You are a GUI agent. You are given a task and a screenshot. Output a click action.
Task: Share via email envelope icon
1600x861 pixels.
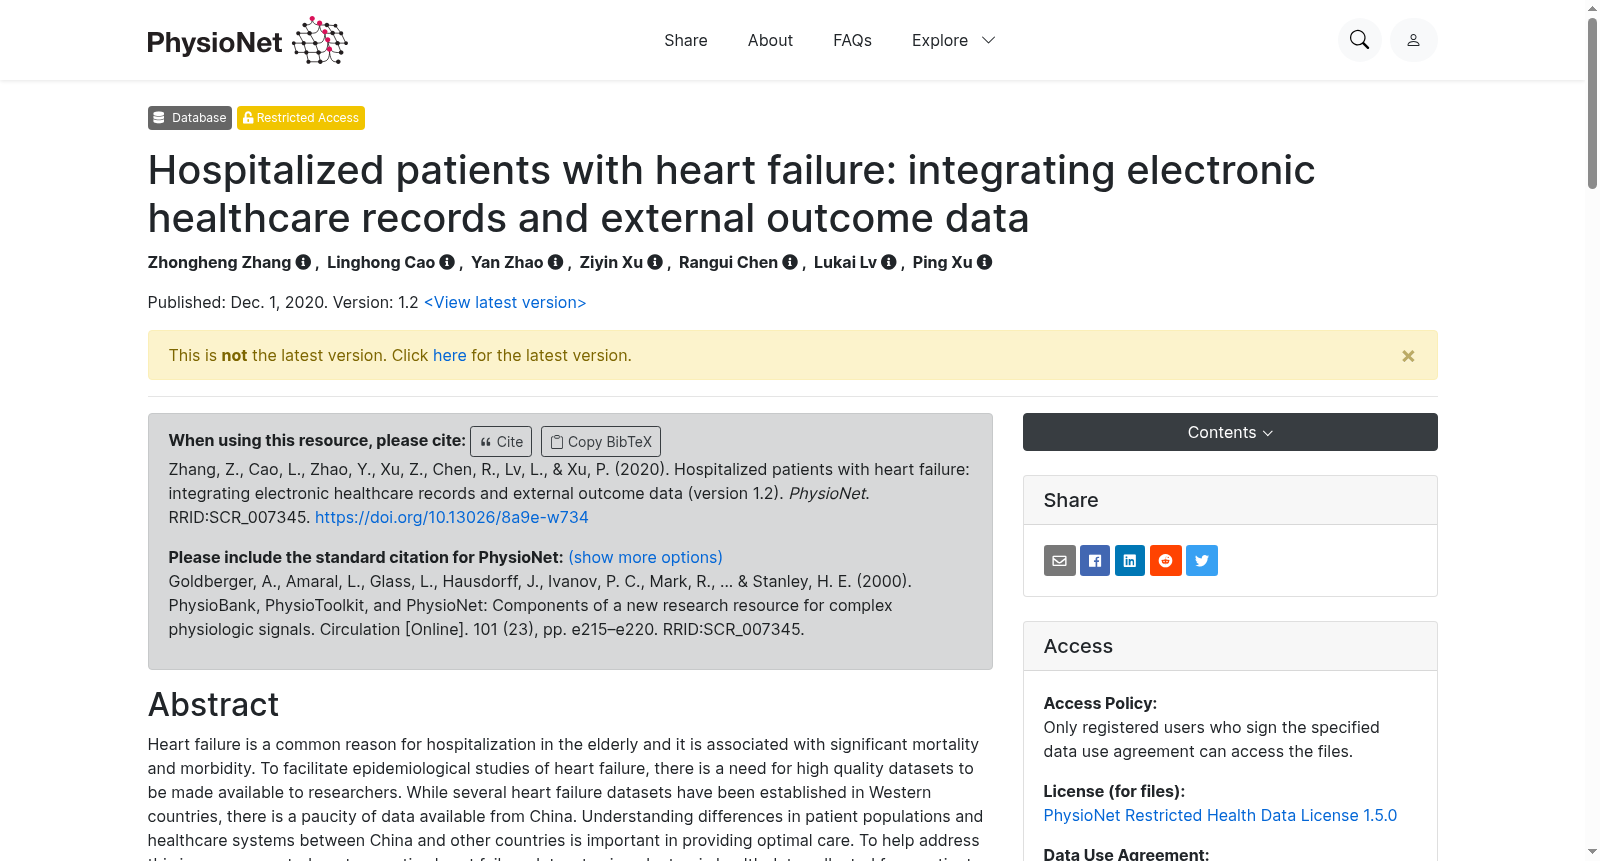pyautogui.click(x=1060, y=560)
